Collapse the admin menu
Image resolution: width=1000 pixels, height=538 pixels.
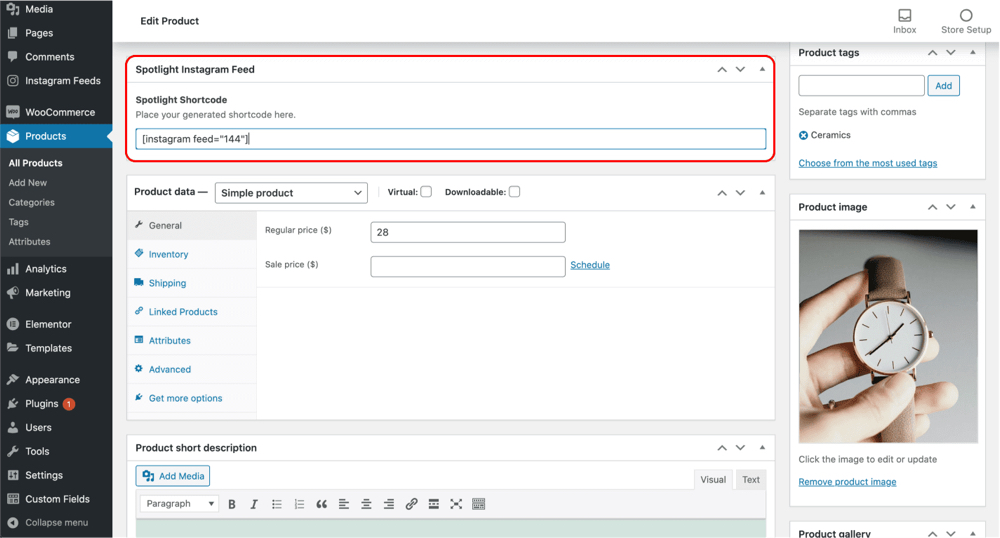(x=56, y=523)
